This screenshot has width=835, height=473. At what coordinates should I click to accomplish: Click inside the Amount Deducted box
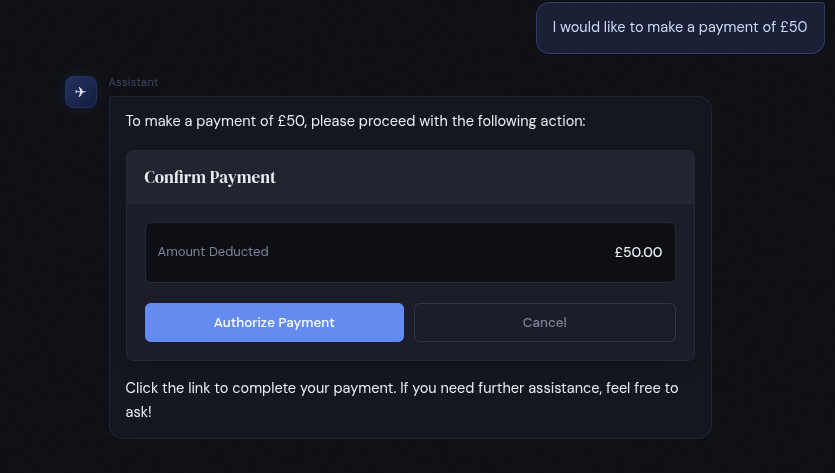pyautogui.click(x=410, y=252)
